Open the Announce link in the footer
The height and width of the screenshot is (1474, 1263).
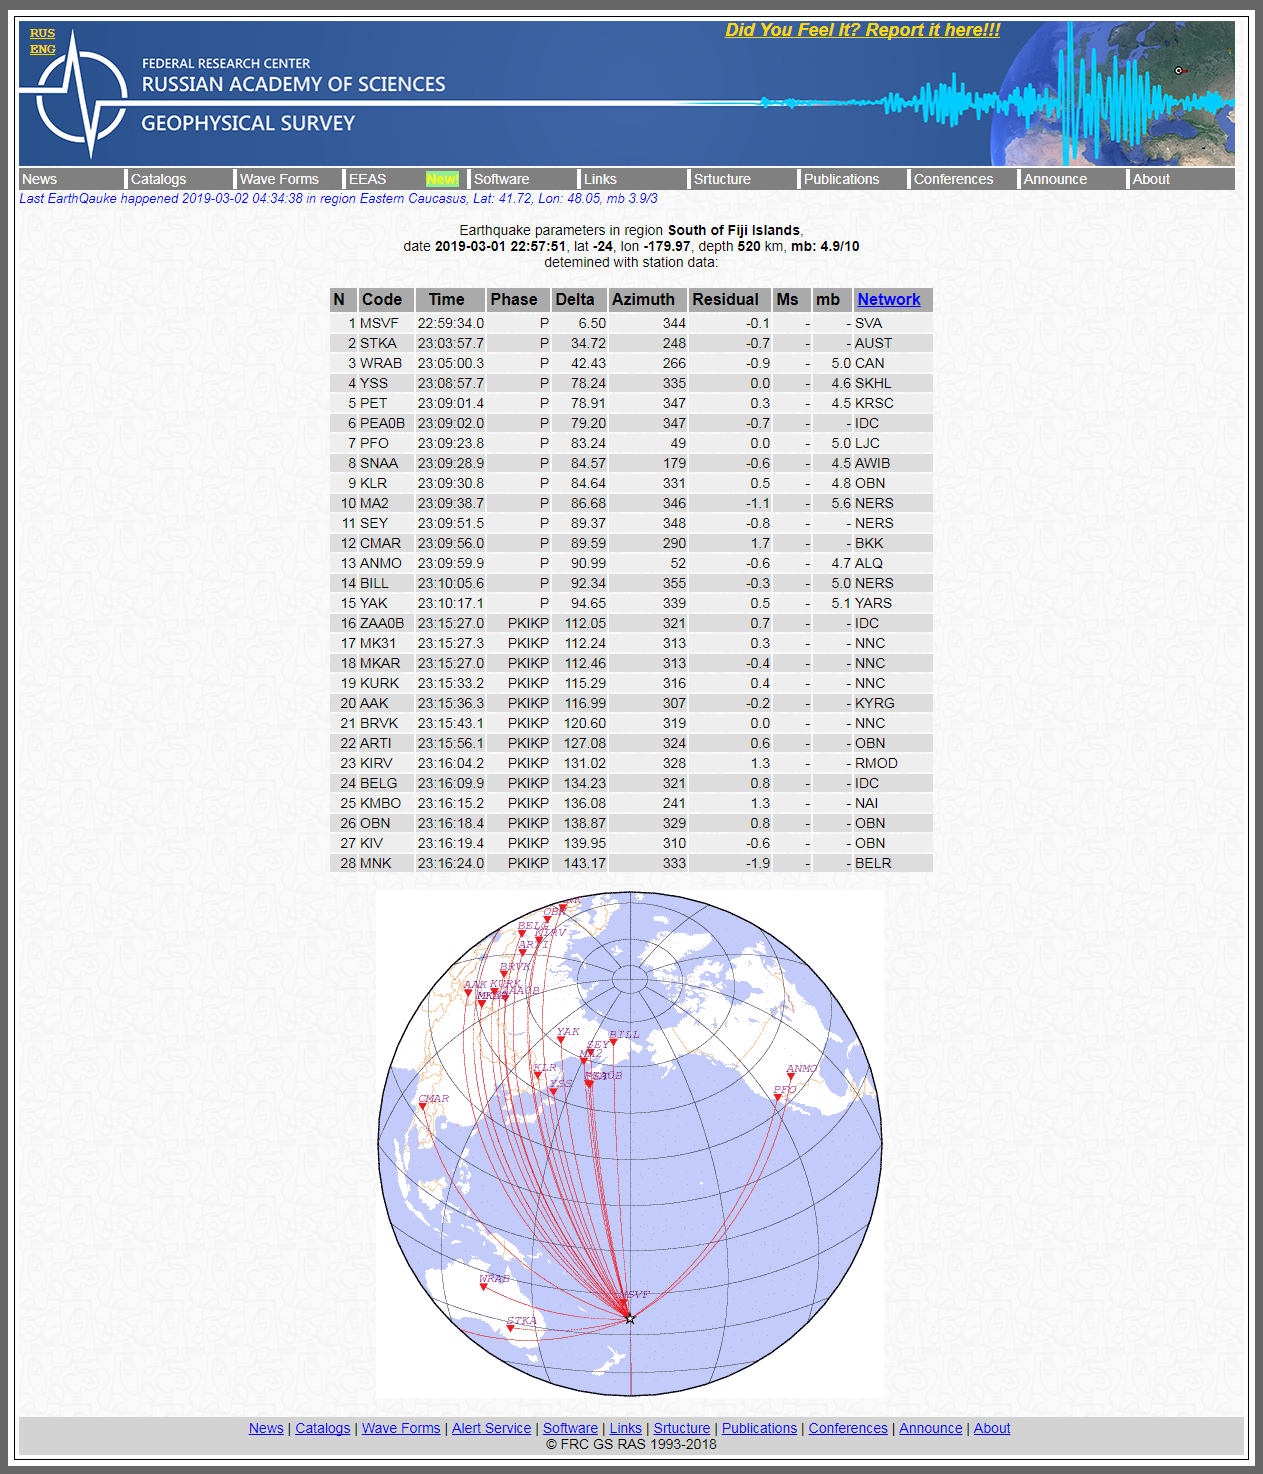pyautogui.click(x=931, y=1428)
